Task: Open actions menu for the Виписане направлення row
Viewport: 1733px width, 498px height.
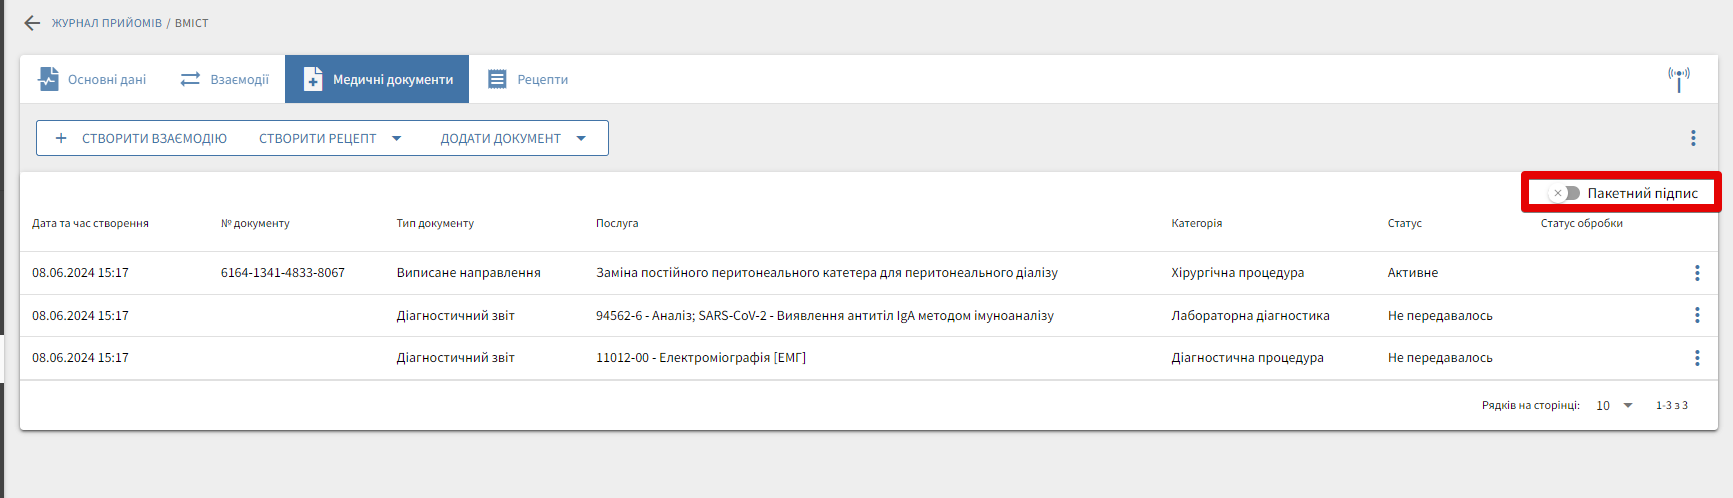Action: [1697, 273]
